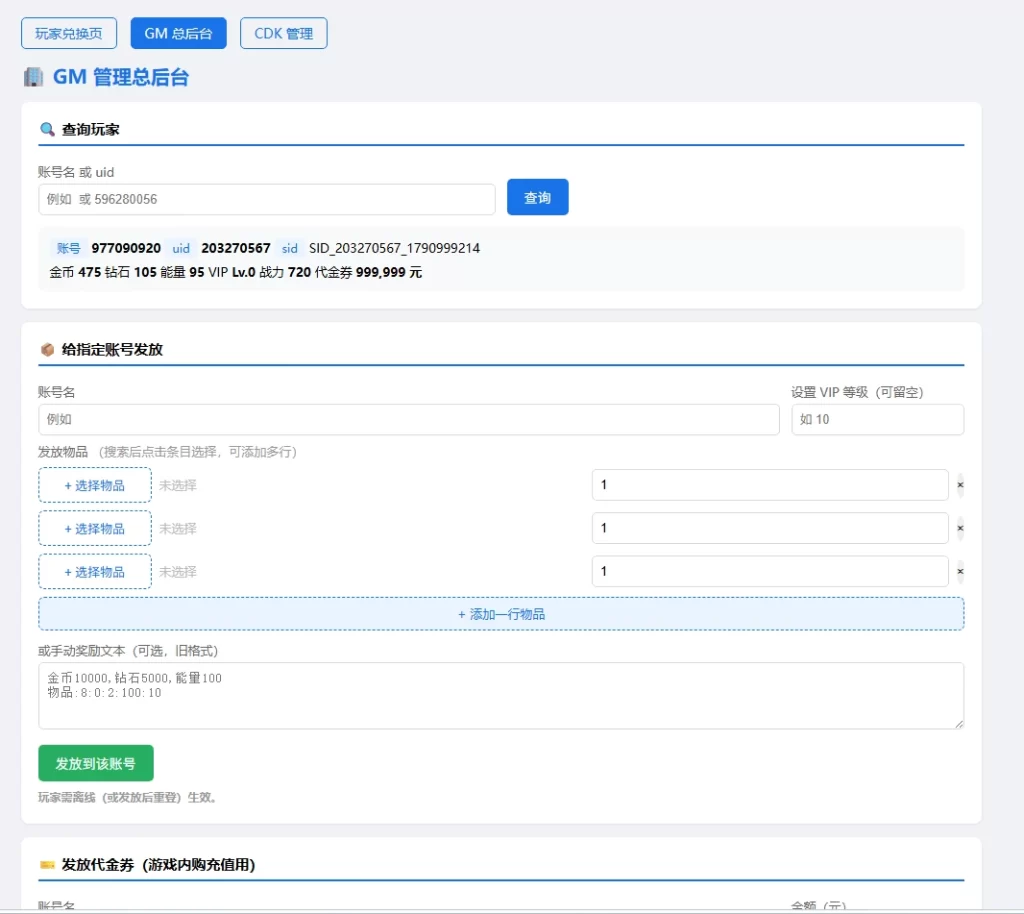Click the building icon beside GM 管理总后台
The image size is (1024, 914).
coord(33,77)
